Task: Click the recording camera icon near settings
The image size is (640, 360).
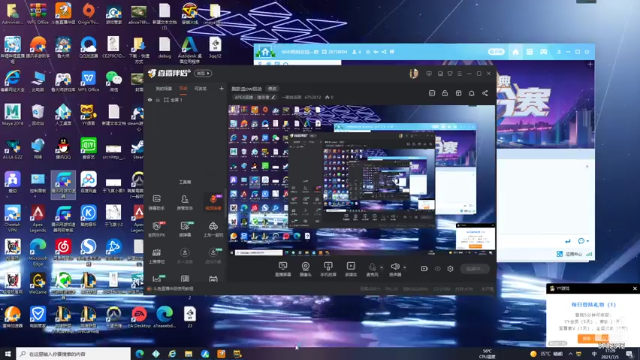Action: pyautogui.click(x=424, y=269)
